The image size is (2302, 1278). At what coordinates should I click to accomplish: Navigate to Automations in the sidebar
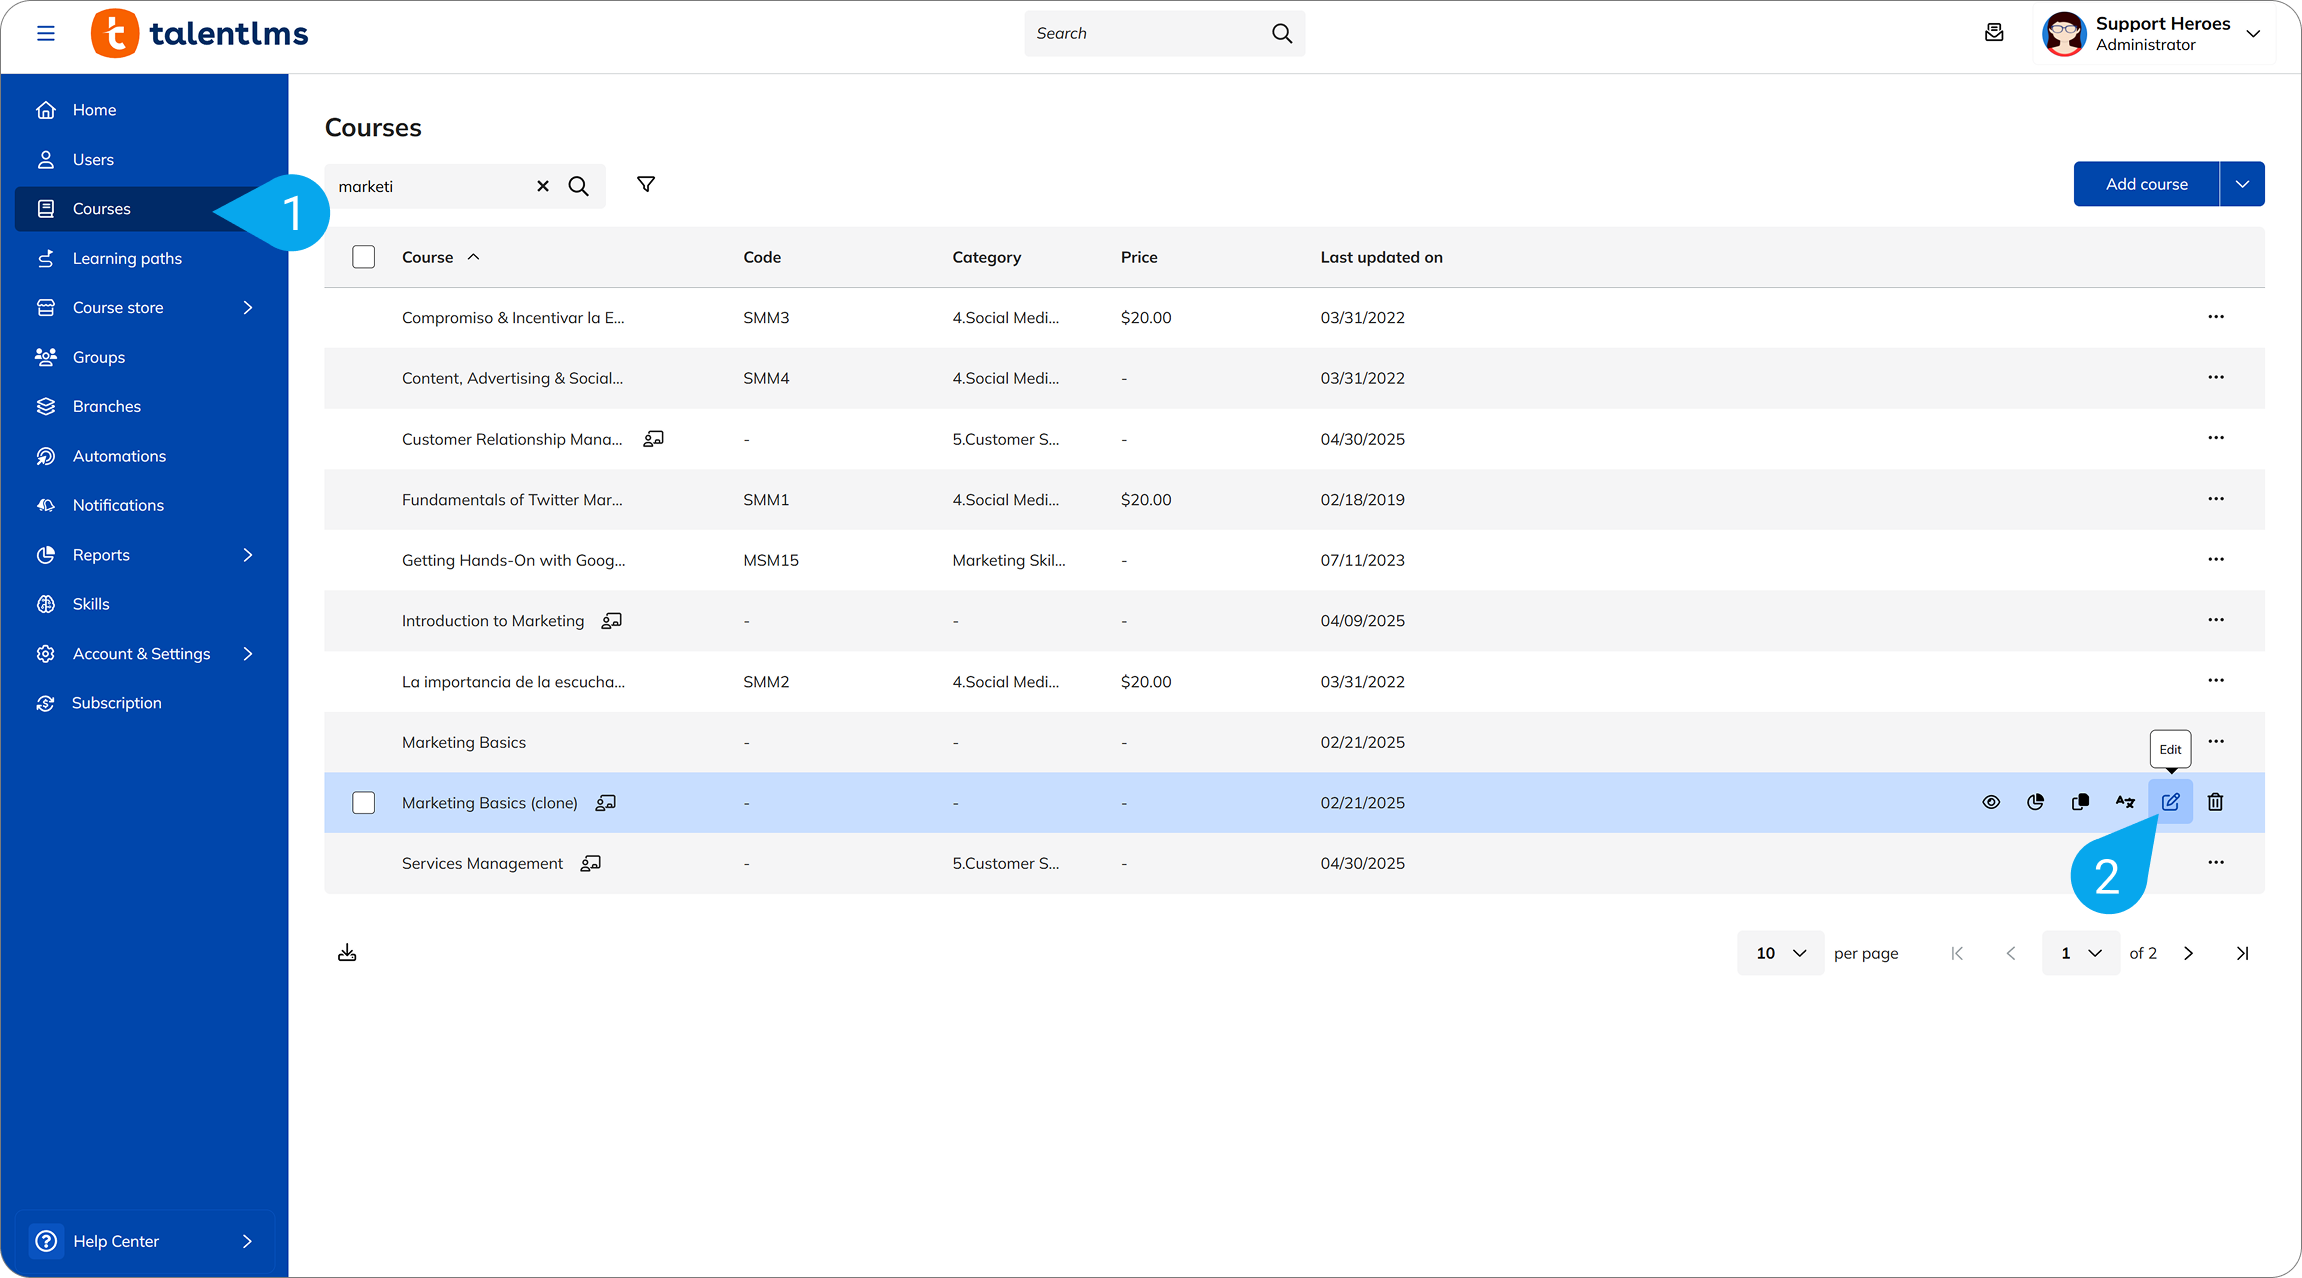(118, 455)
